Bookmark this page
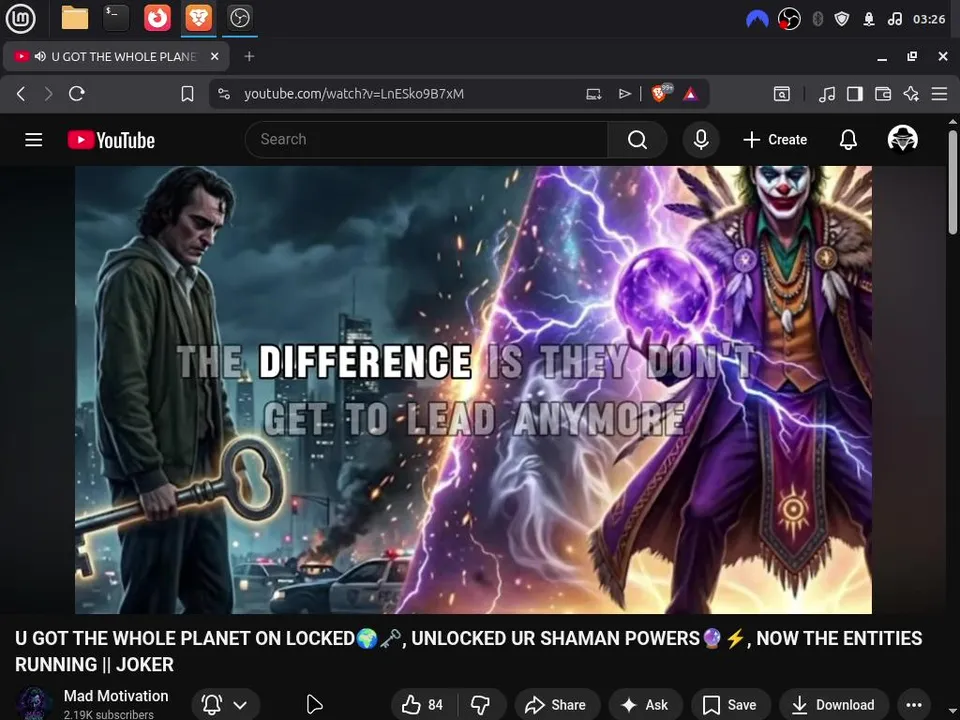 [187, 94]
